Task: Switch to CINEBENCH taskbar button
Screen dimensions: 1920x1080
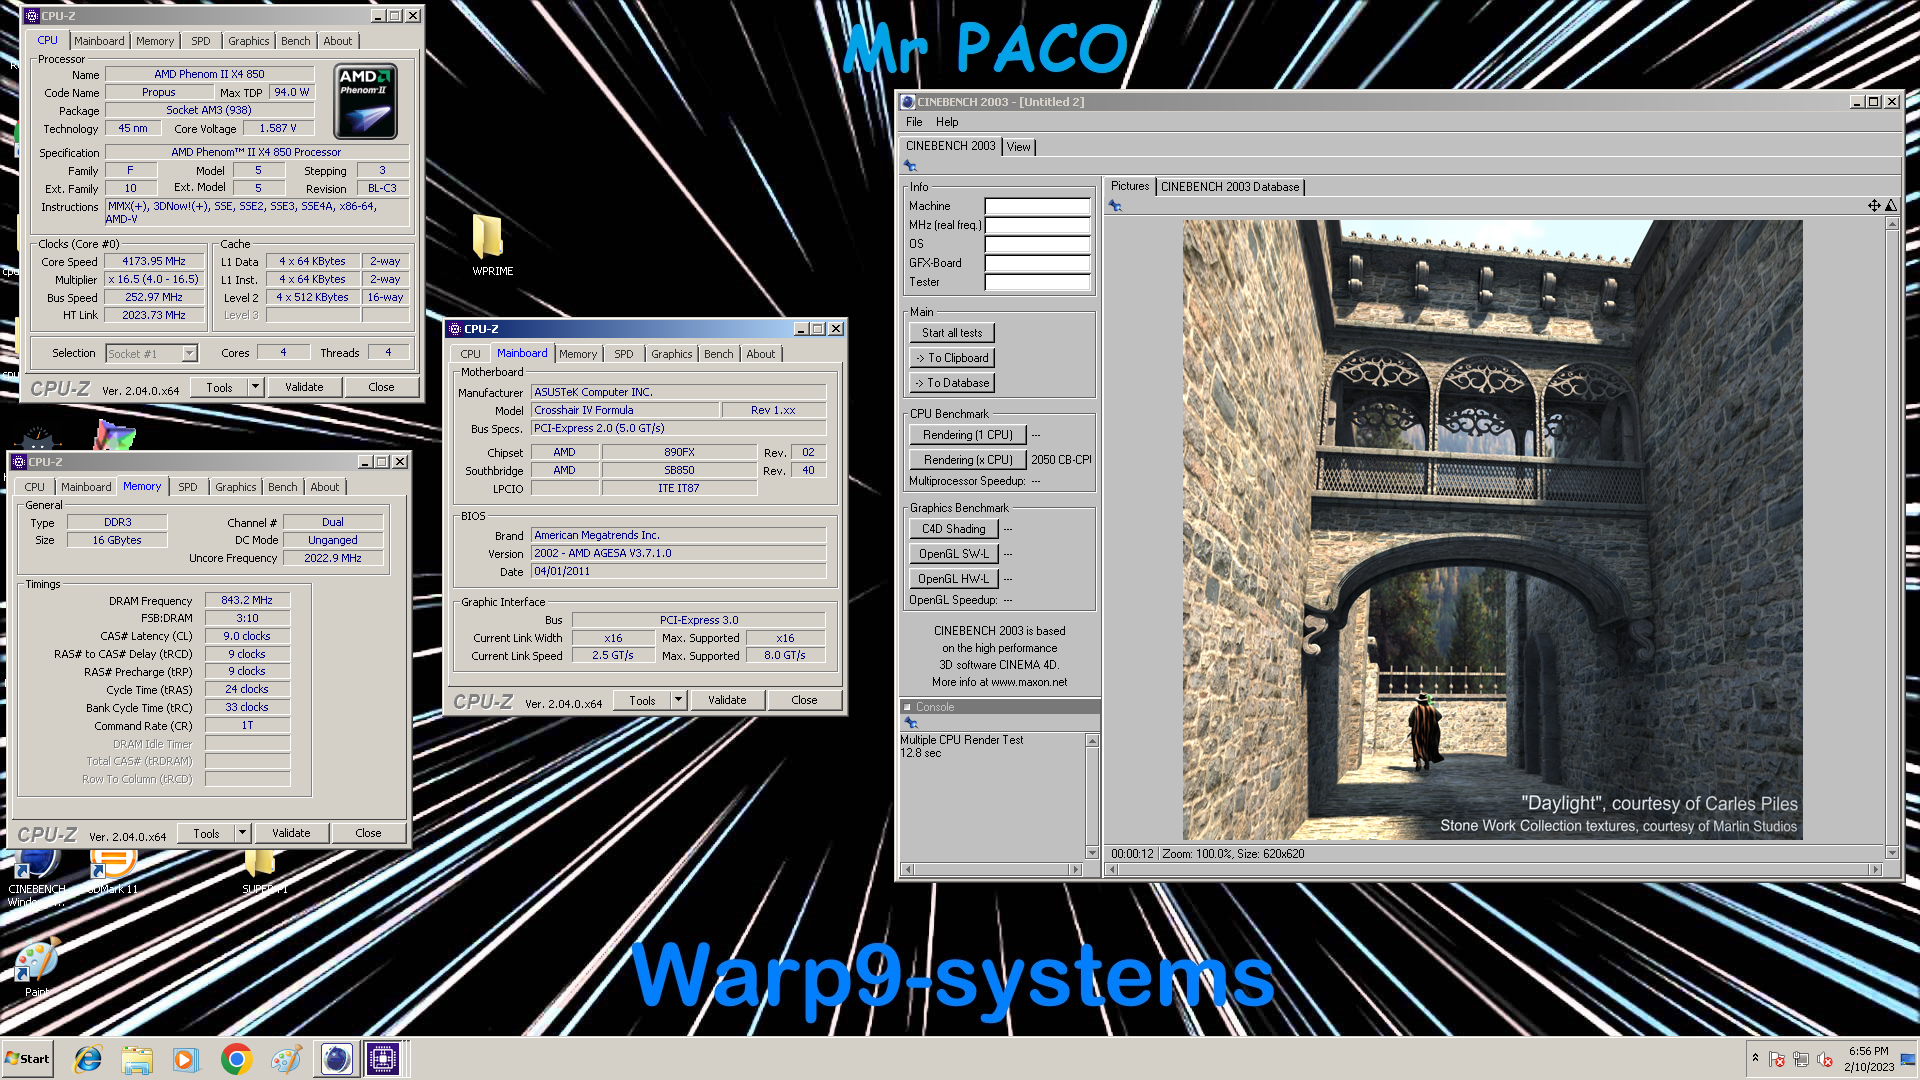Action: point(336,1059)
